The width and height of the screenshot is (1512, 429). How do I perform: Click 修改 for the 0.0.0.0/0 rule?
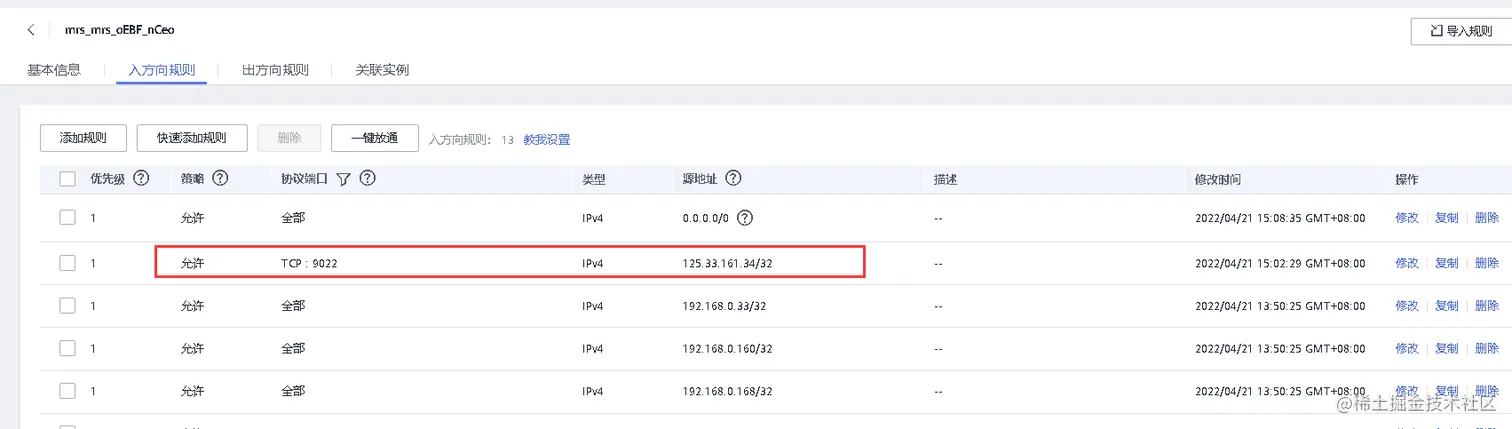coord(1407,218)
